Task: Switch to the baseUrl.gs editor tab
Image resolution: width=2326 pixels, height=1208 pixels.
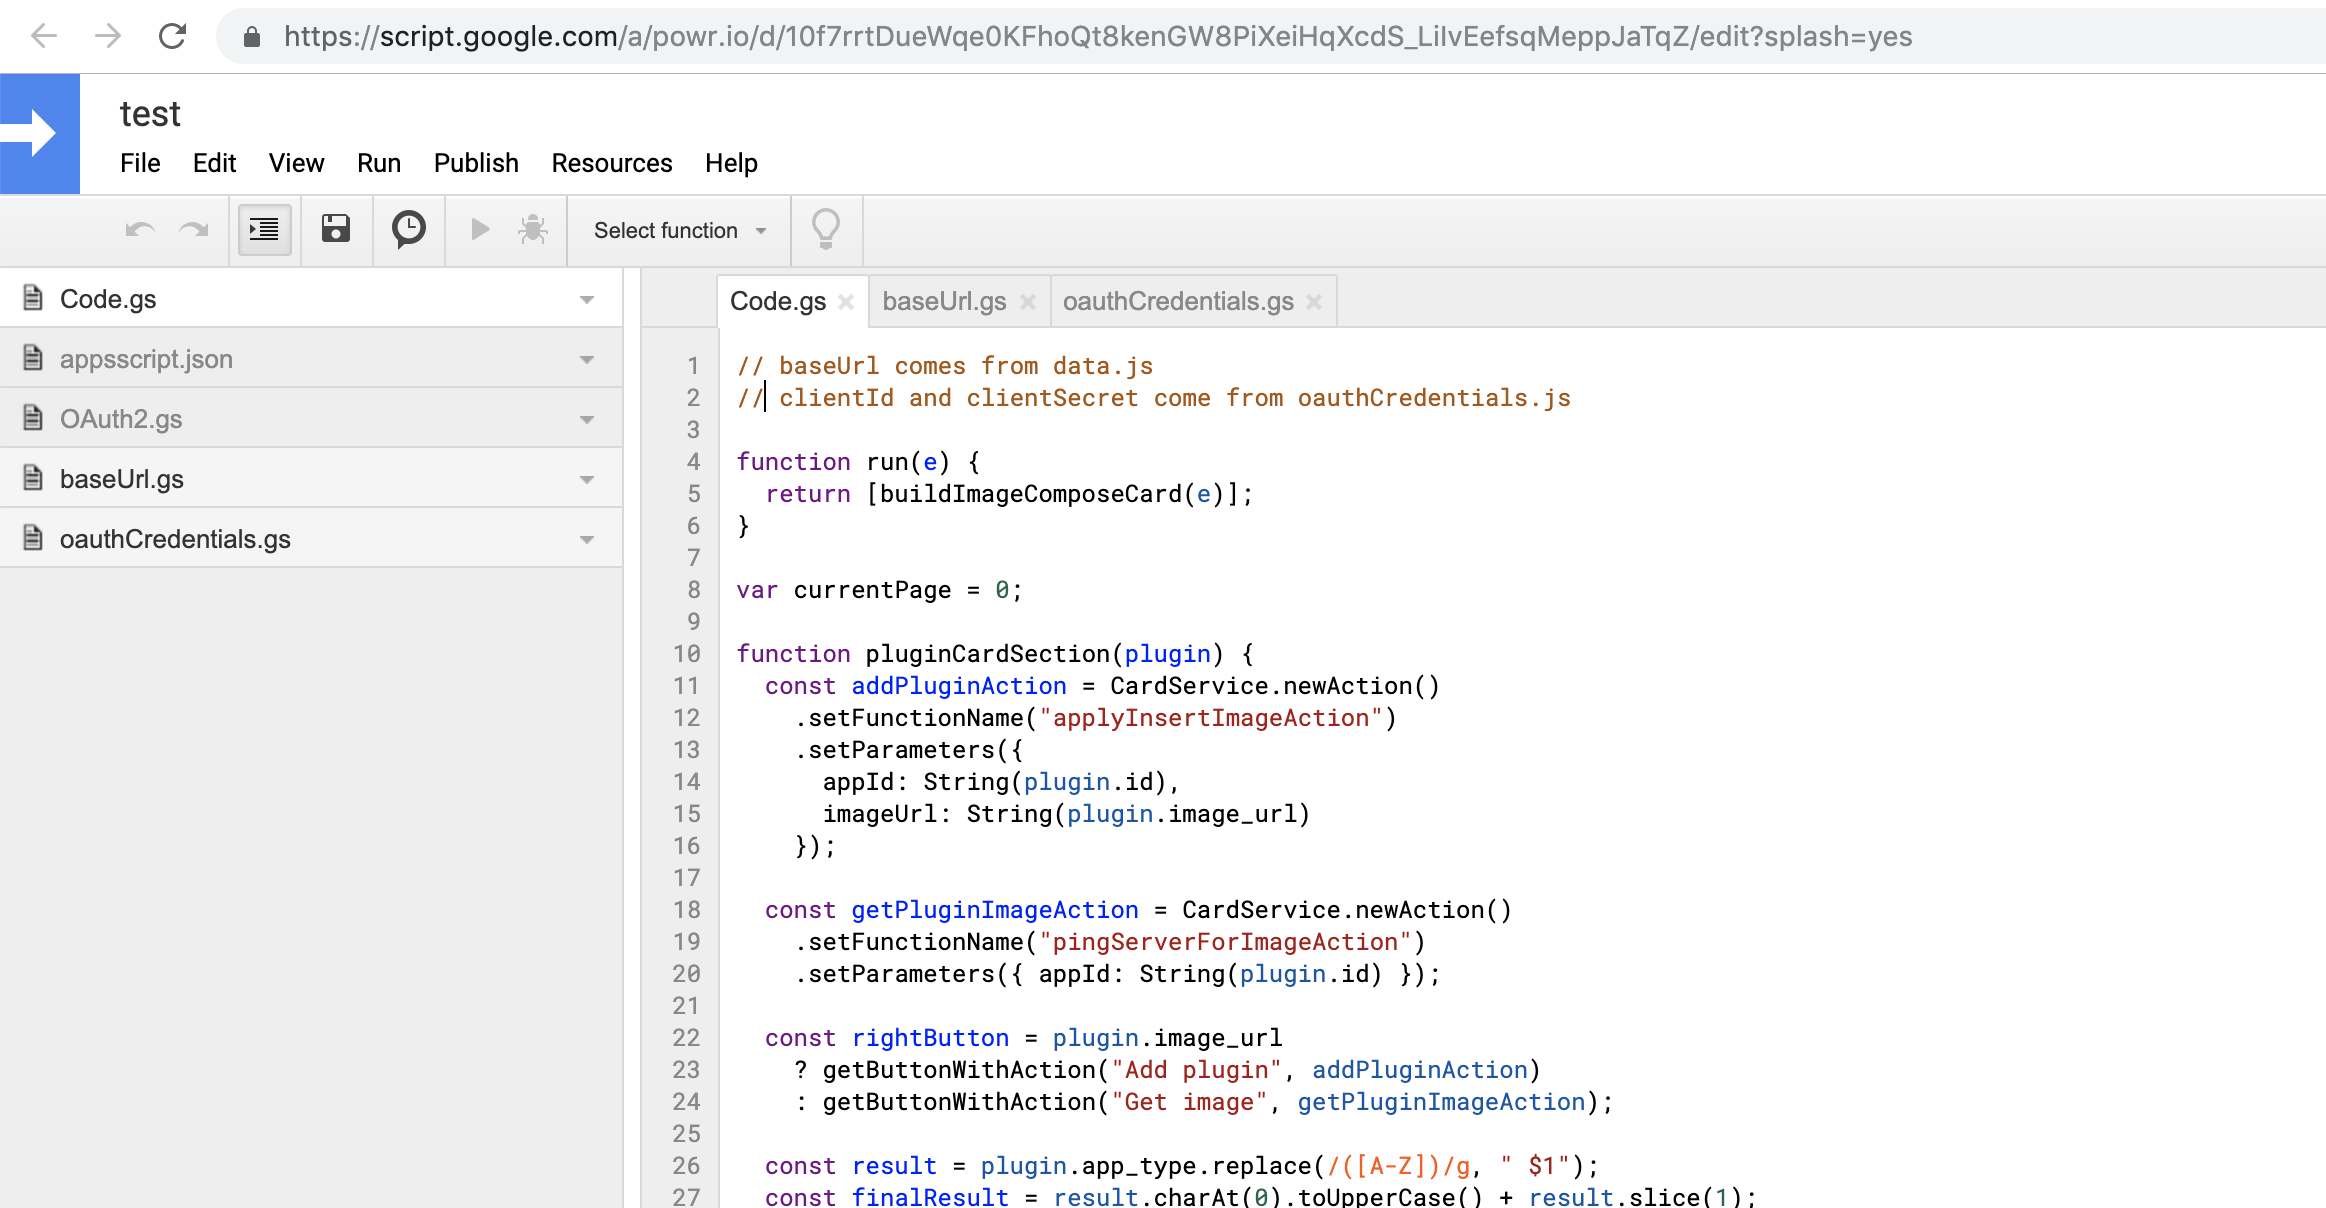Action: click(x=944, y=301)
